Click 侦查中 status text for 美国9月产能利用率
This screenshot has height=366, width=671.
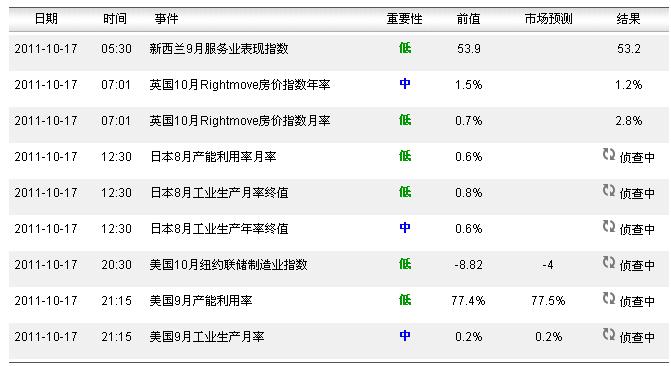637,301
